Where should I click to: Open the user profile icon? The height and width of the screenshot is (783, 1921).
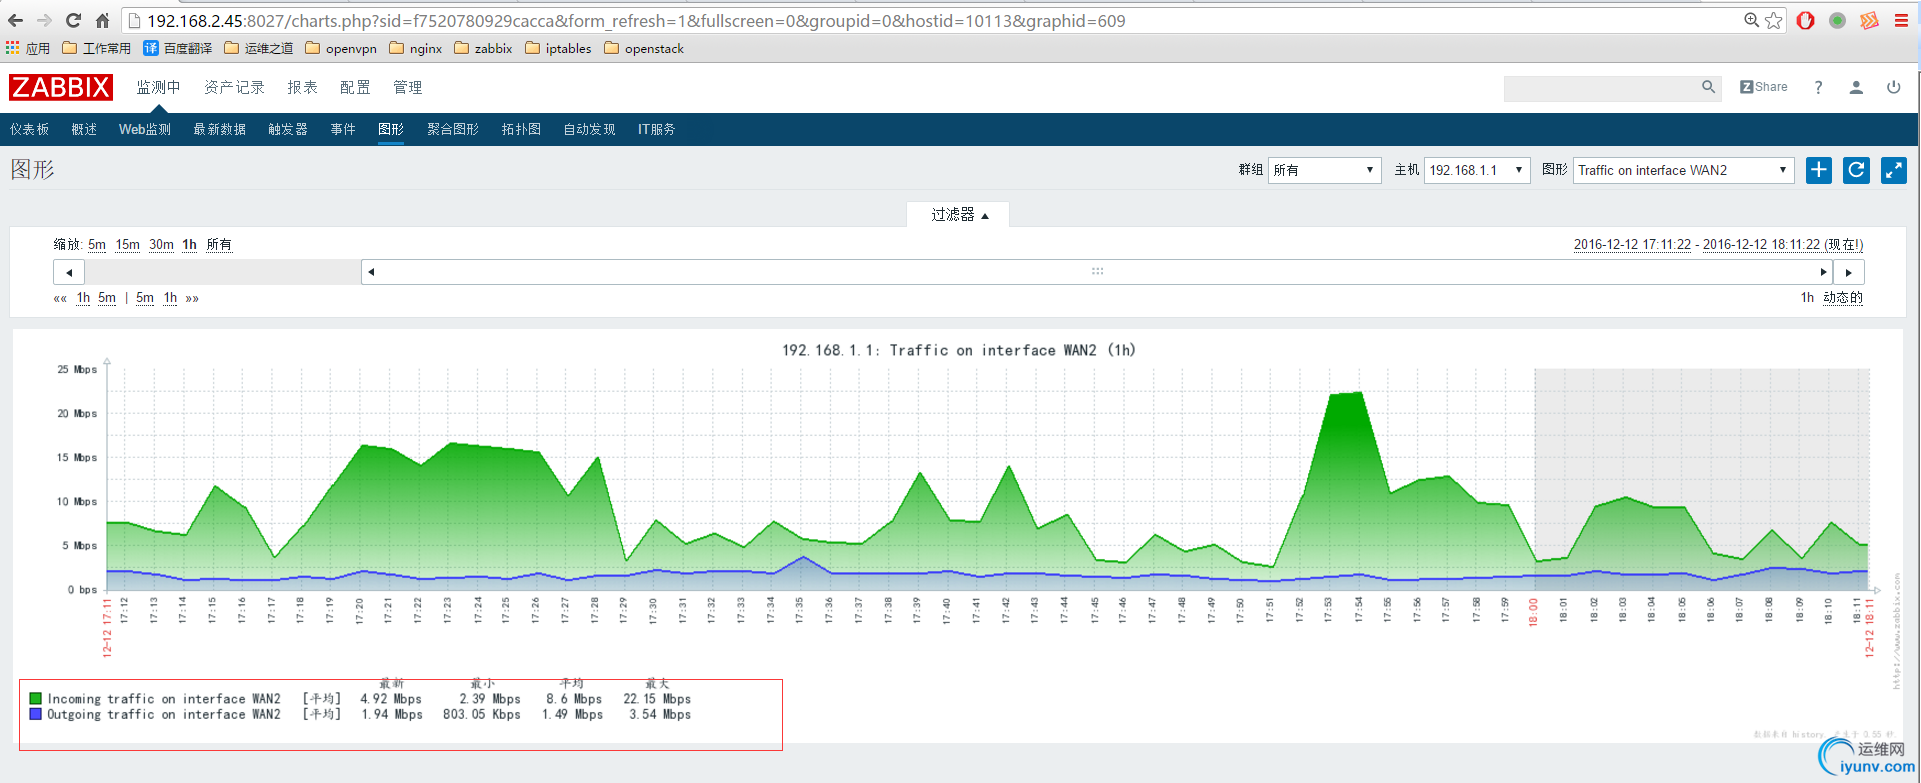click(x=1856, y=87)
